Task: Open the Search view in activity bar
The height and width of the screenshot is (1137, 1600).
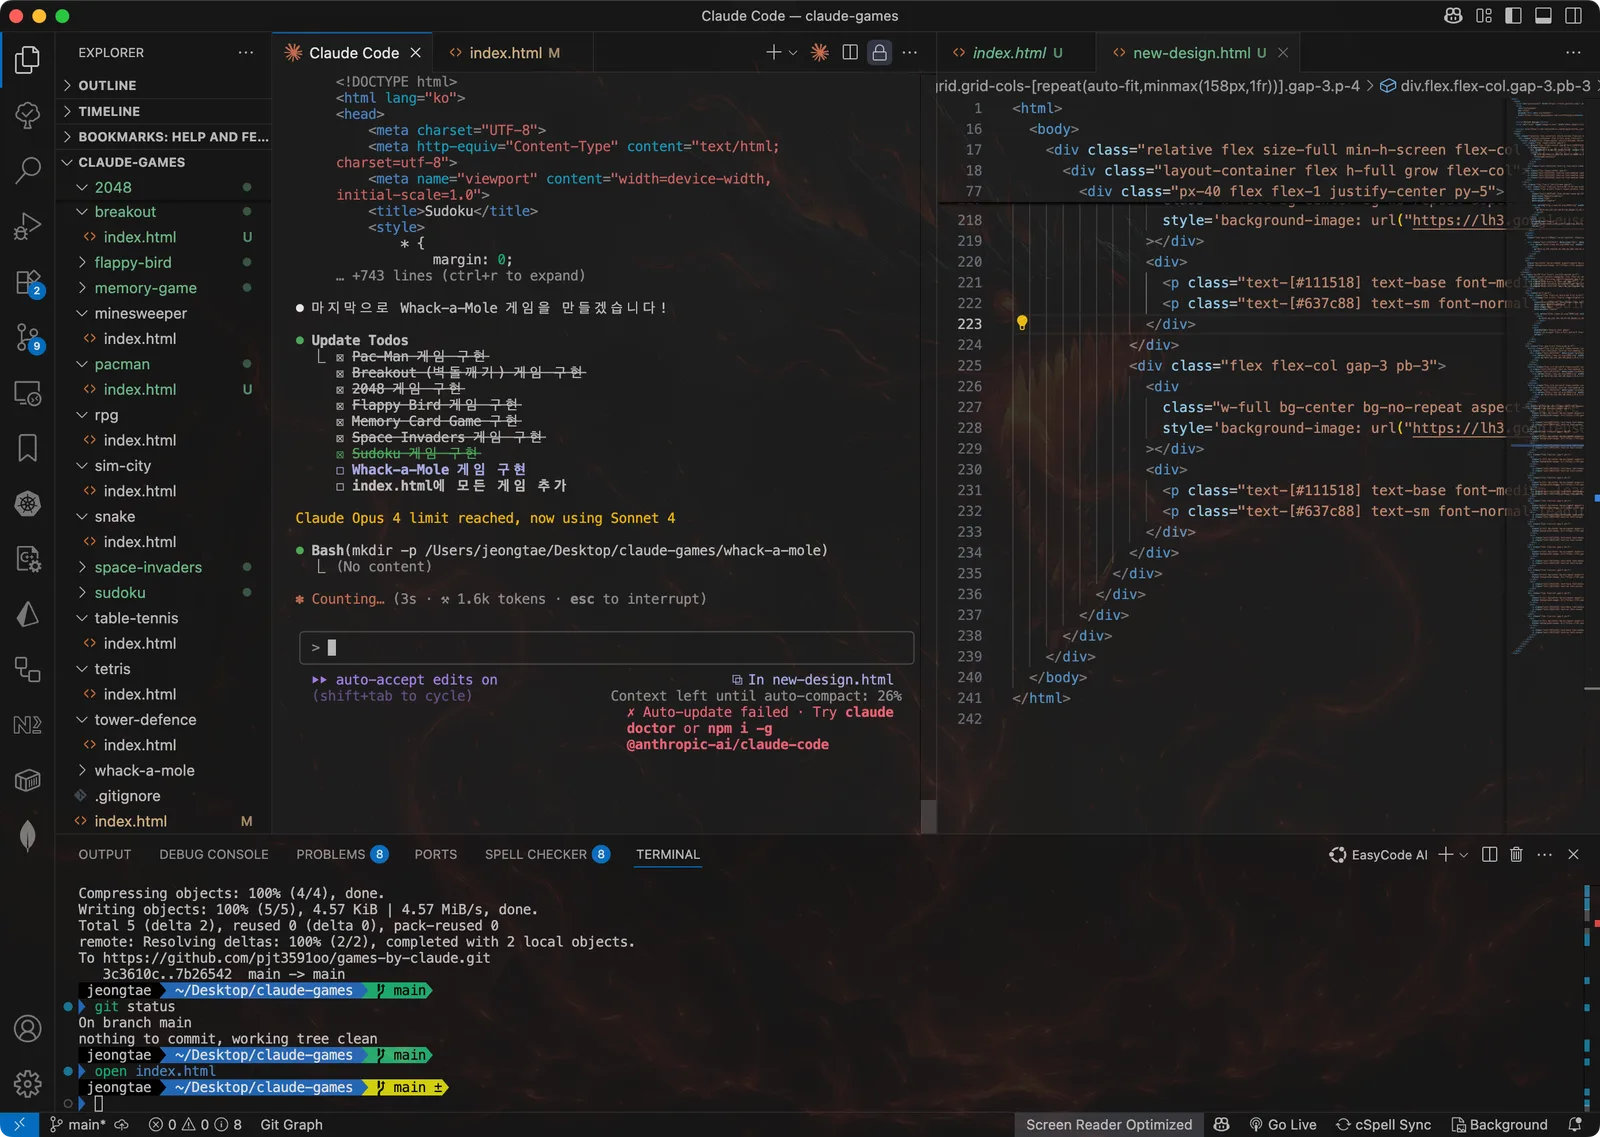Action: (x=28, y=170)
